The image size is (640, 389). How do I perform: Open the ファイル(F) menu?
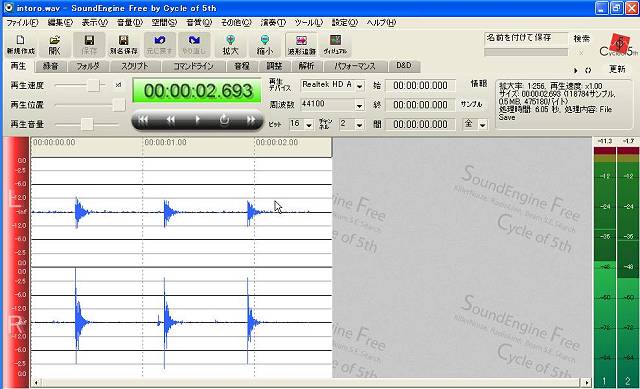pyautogui.click(x=22, y=23)
